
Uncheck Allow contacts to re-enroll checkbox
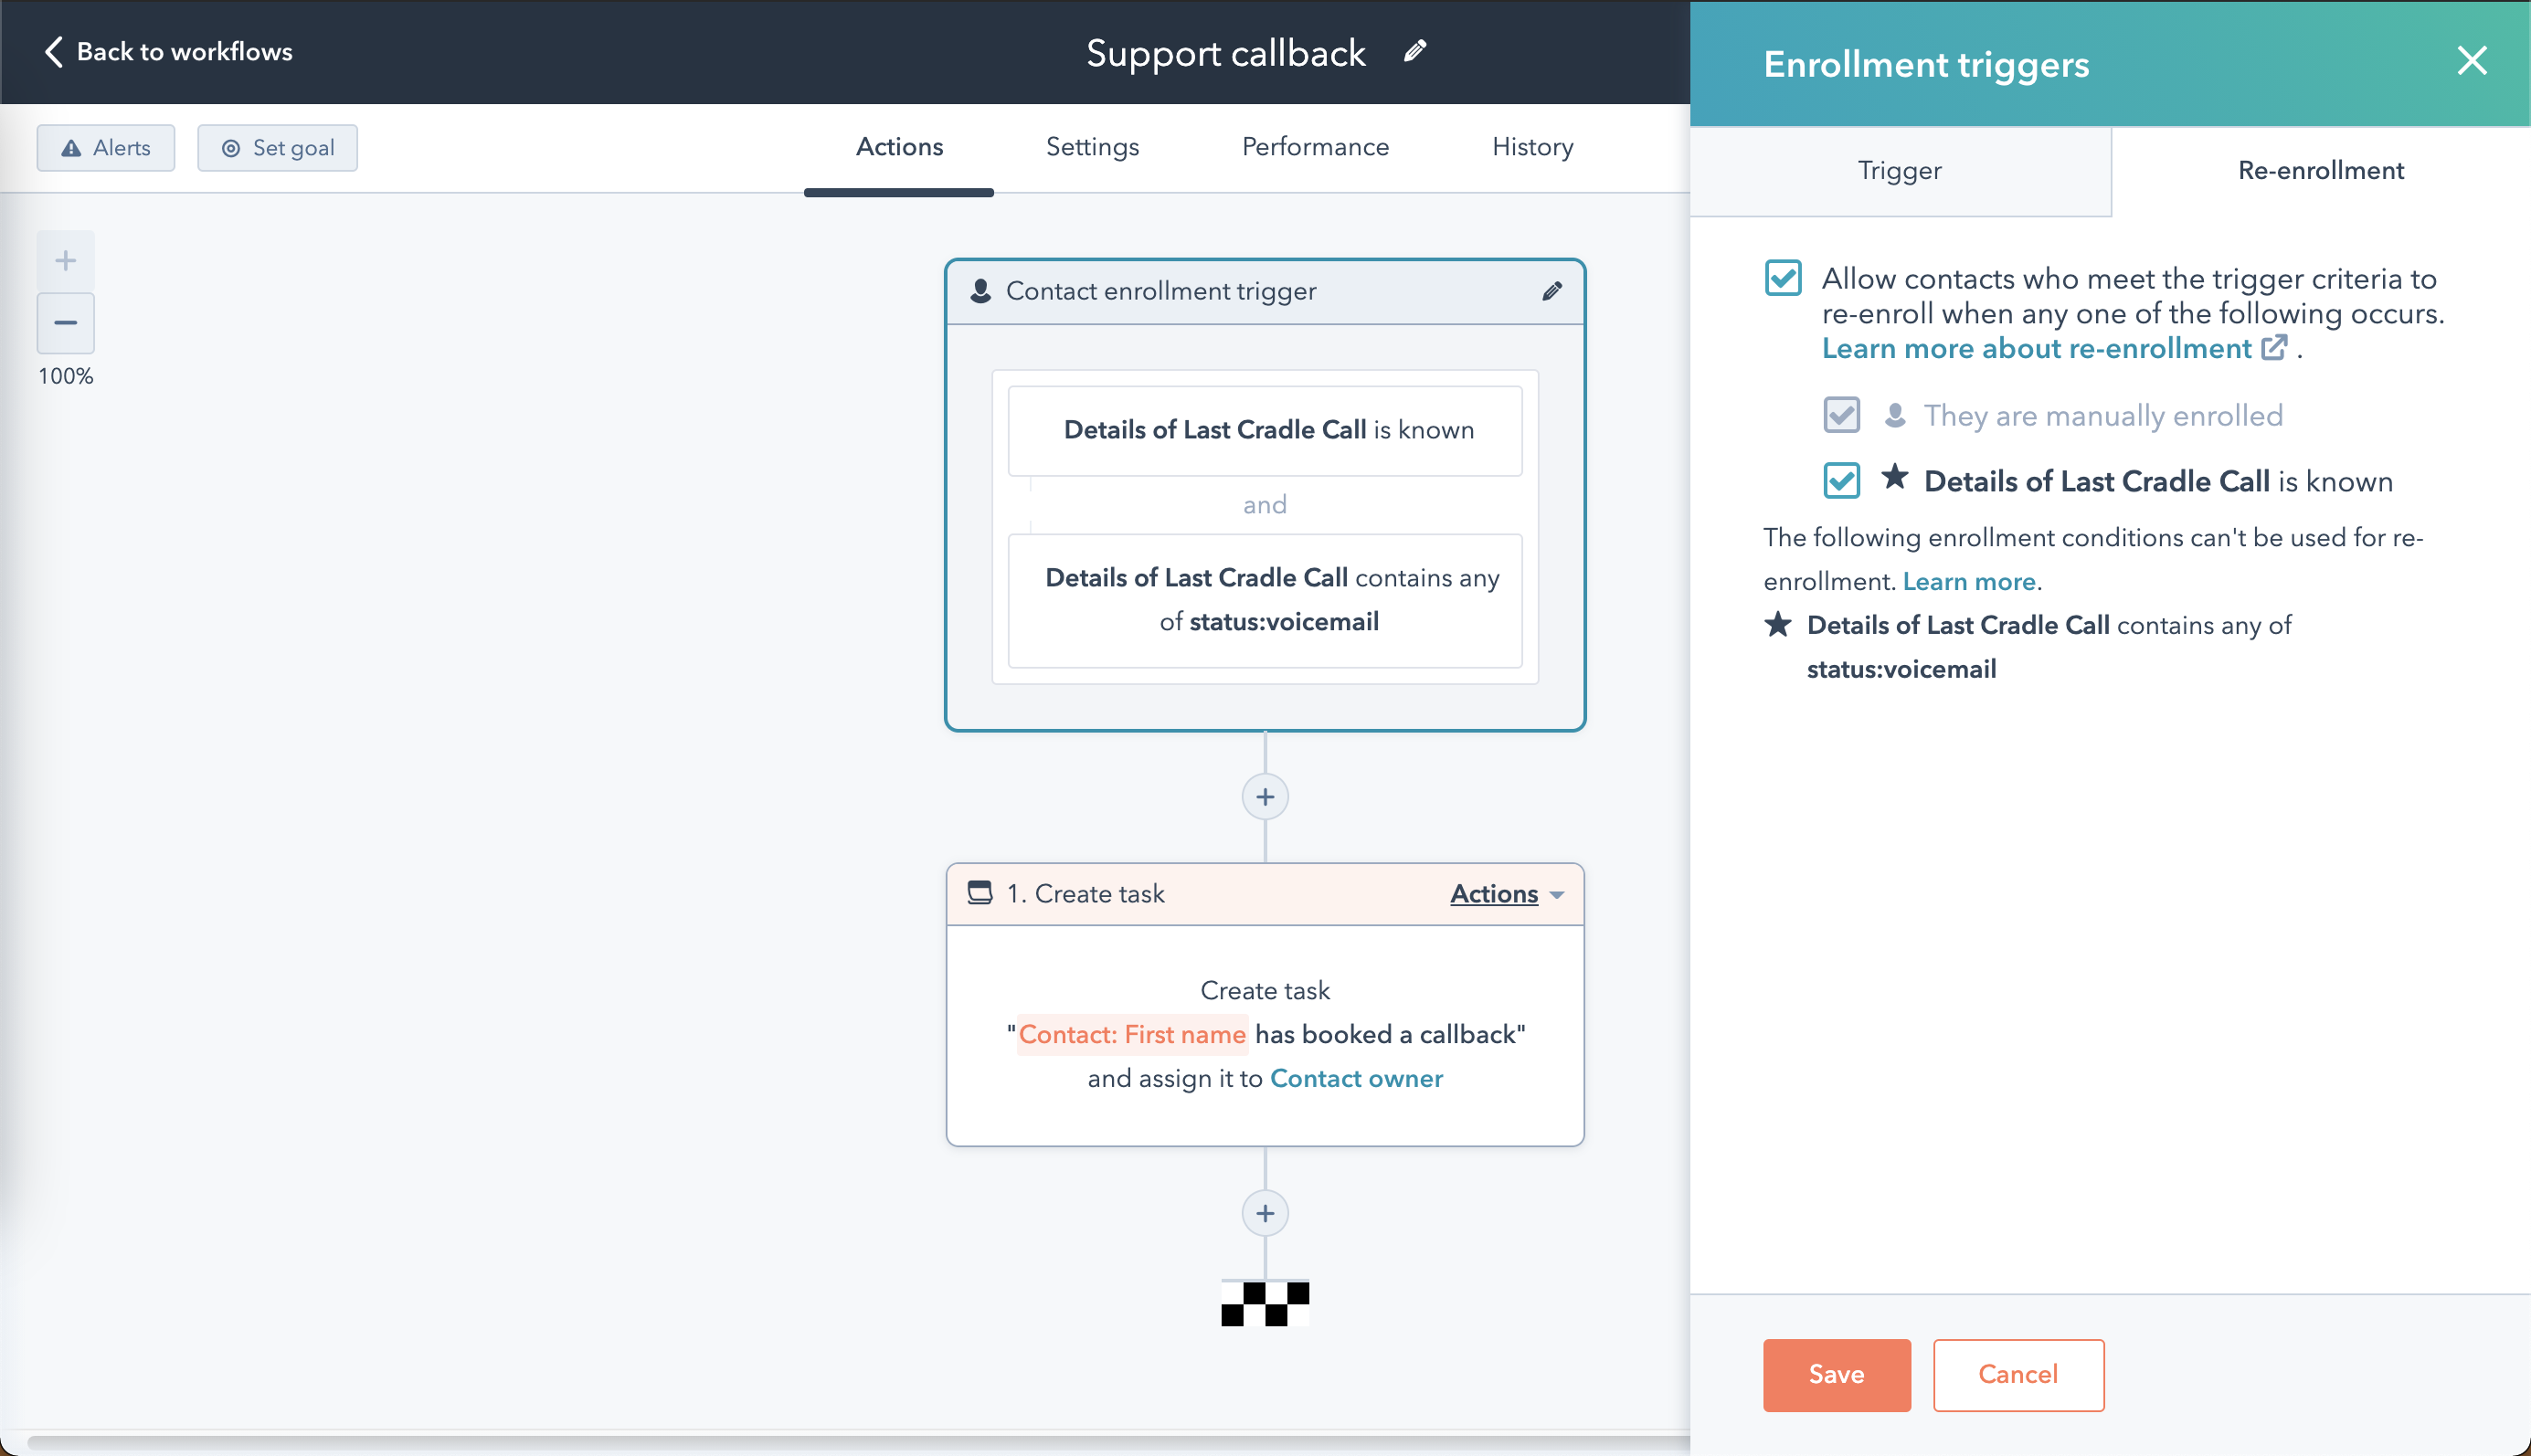point(1783,278)
